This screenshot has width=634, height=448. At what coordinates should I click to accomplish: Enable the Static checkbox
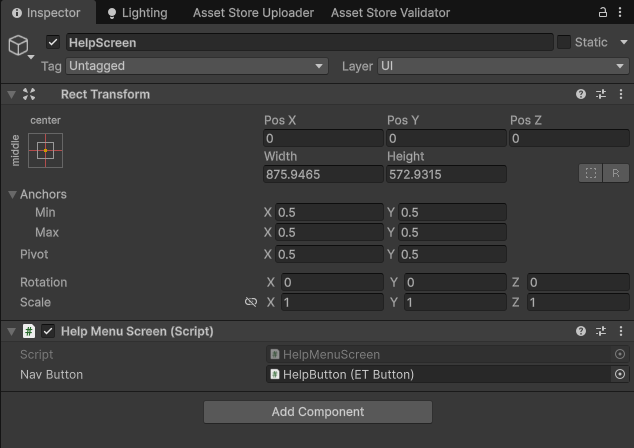coord(564,43)
